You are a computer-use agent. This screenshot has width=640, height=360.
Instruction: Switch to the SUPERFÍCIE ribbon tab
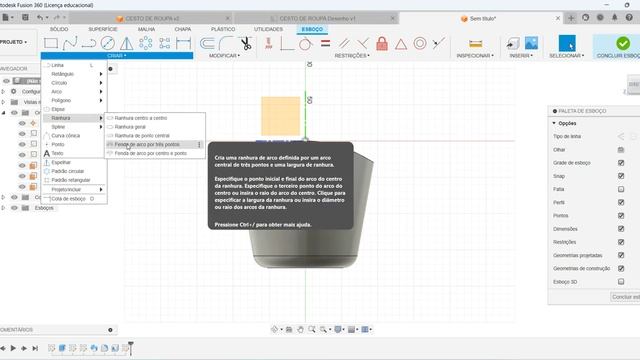(103, 29)
